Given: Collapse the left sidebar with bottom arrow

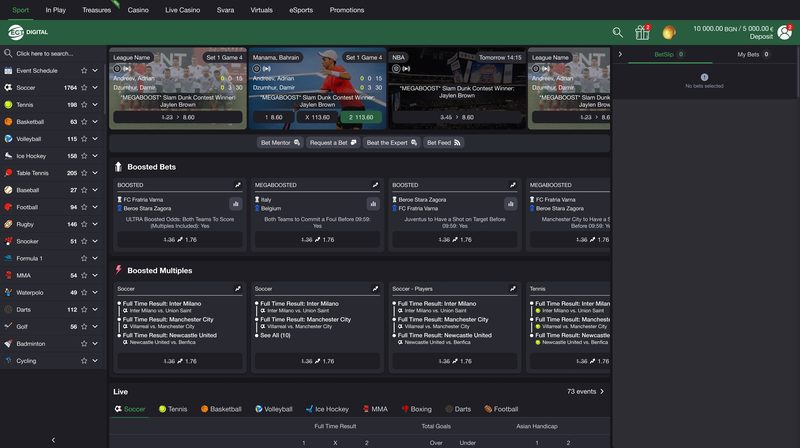Looking at the screenshot, I should point(53,440).
